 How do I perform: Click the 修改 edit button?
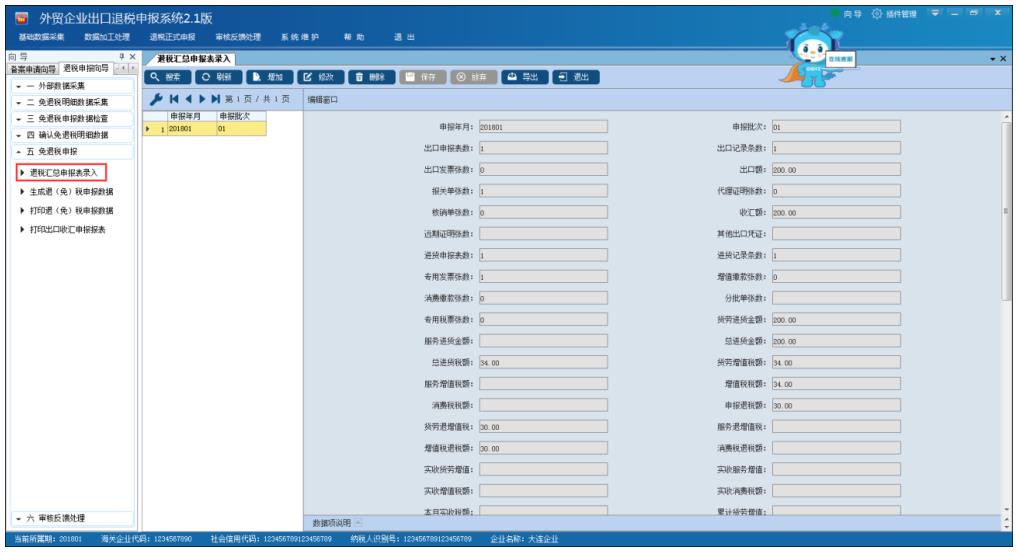coord(322,77)
